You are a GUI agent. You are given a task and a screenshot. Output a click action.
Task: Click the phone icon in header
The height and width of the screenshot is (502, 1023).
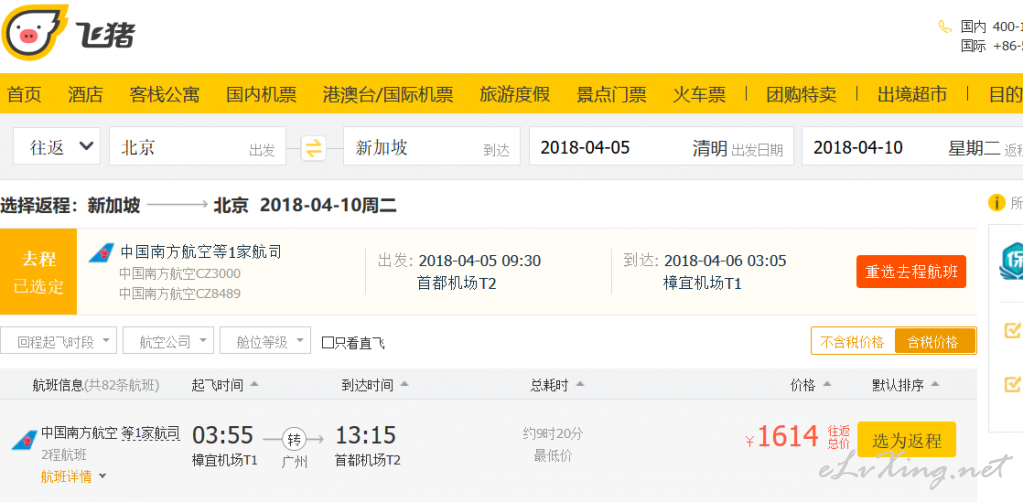[x=944, y=27]
